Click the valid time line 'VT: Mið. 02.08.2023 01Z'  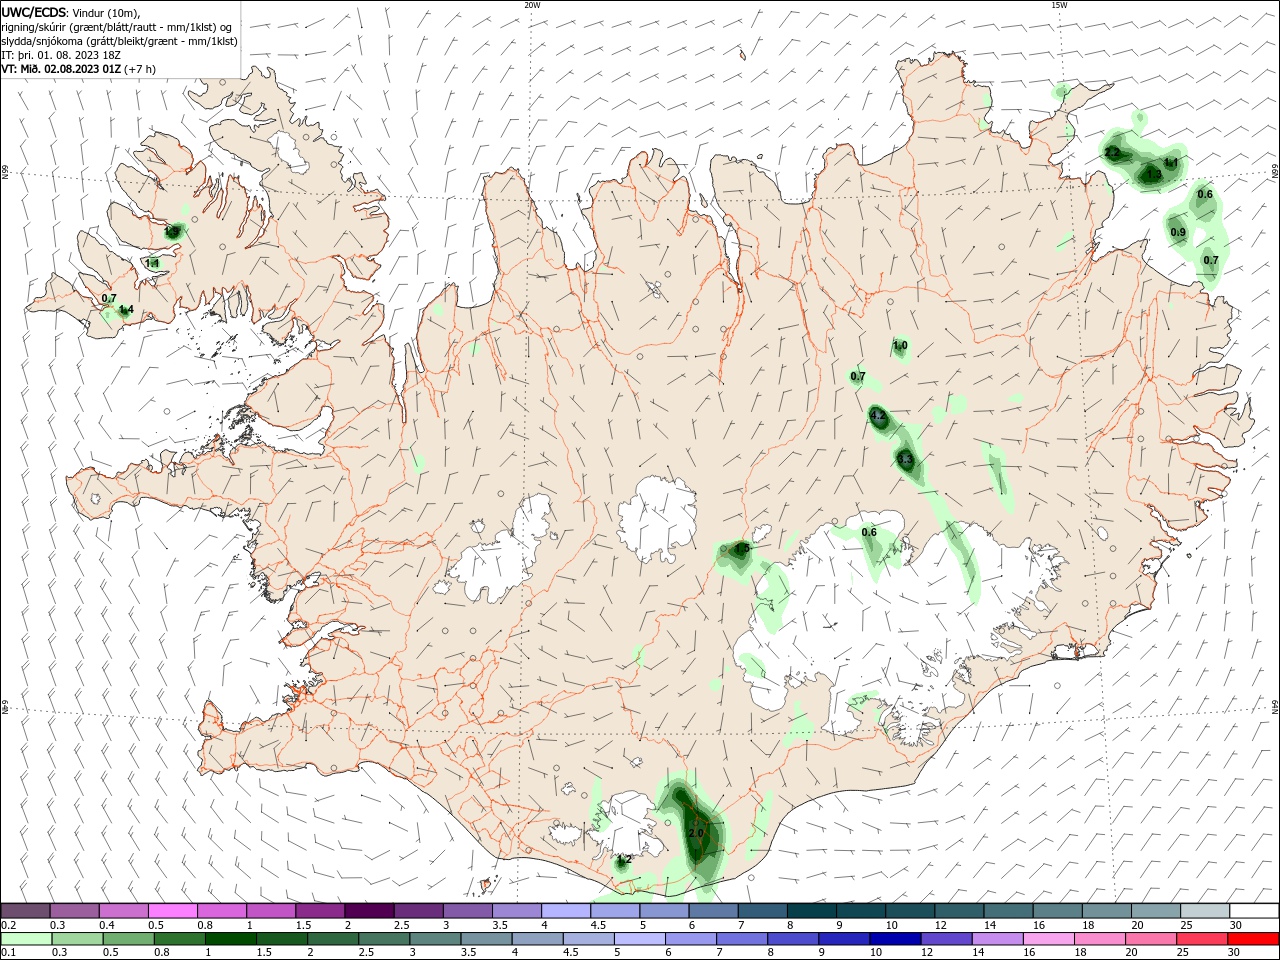pyautogui.click(x=61, y=69)
